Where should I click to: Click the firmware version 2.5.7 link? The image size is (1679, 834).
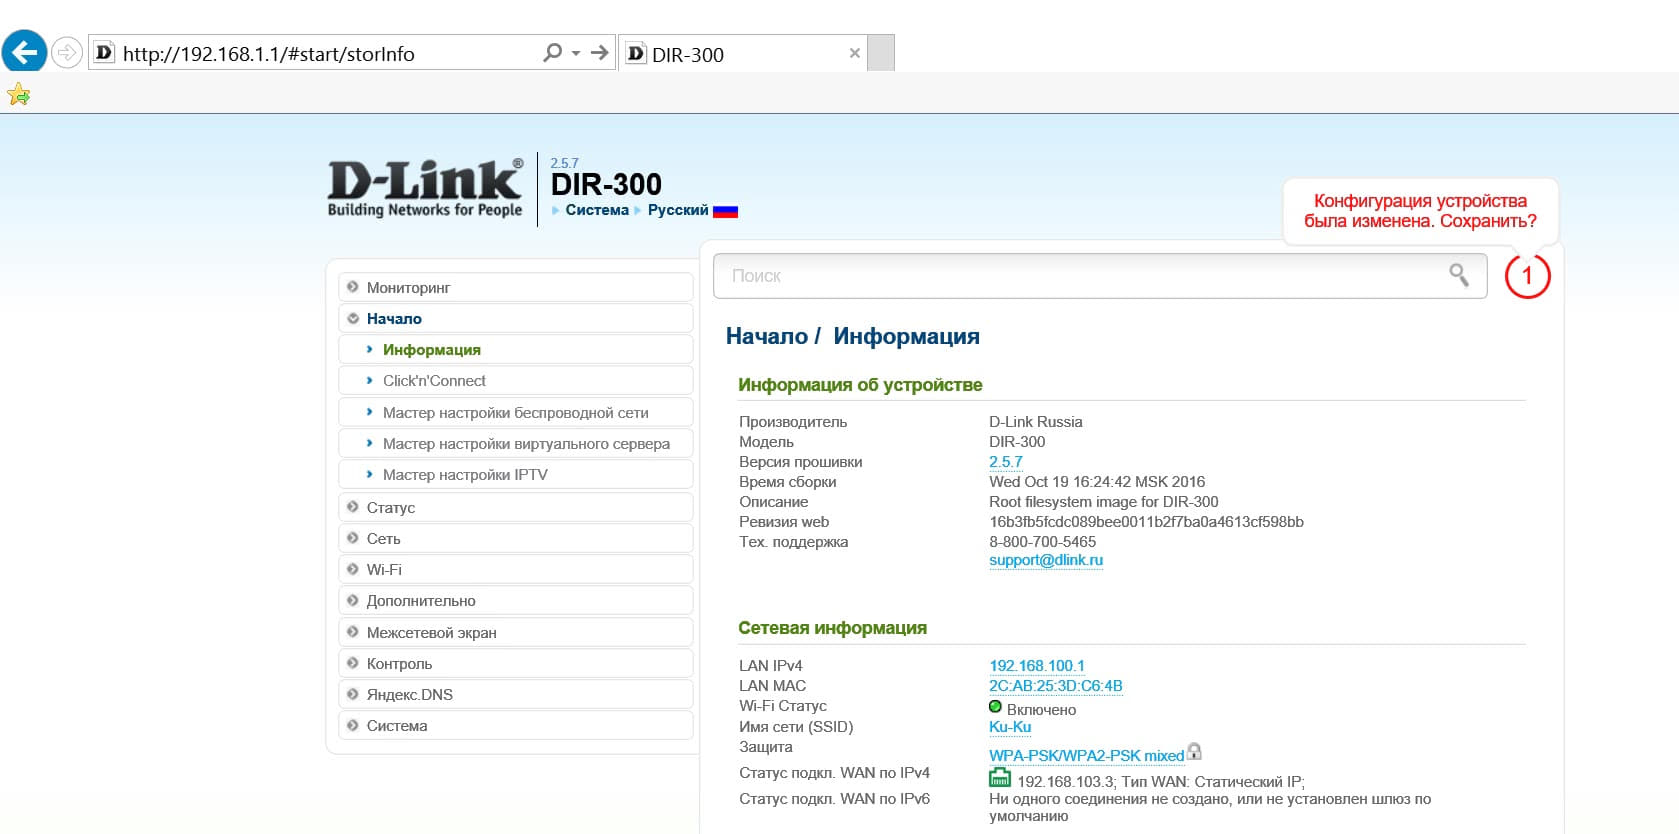[1005, 462]
